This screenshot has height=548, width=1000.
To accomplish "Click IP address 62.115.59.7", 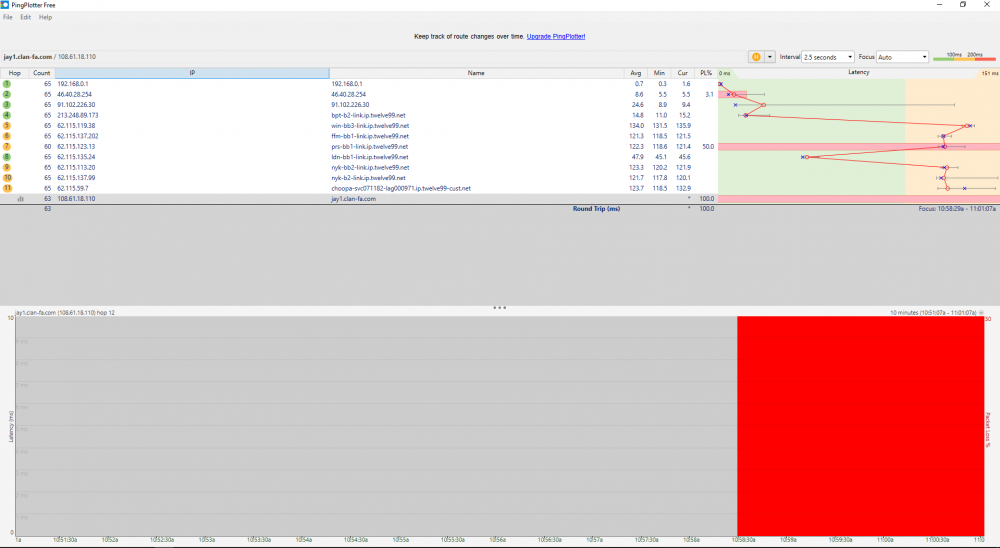I will (73, 189).
